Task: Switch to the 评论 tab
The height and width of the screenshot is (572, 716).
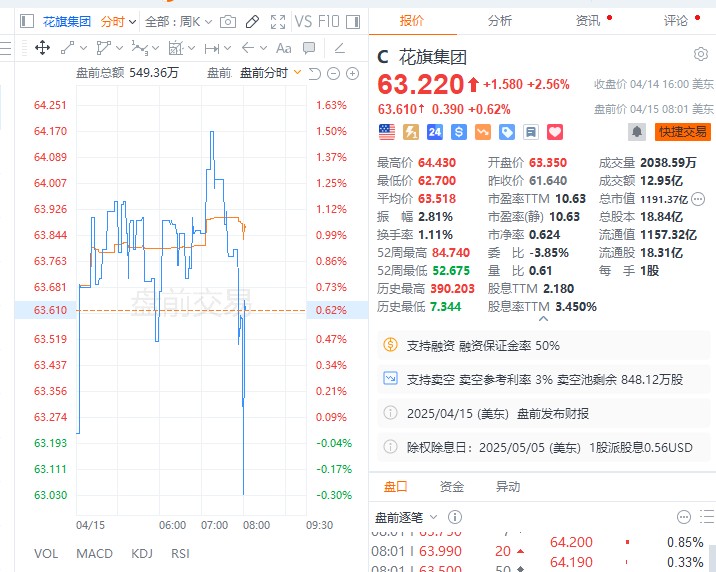Action: 676,21
